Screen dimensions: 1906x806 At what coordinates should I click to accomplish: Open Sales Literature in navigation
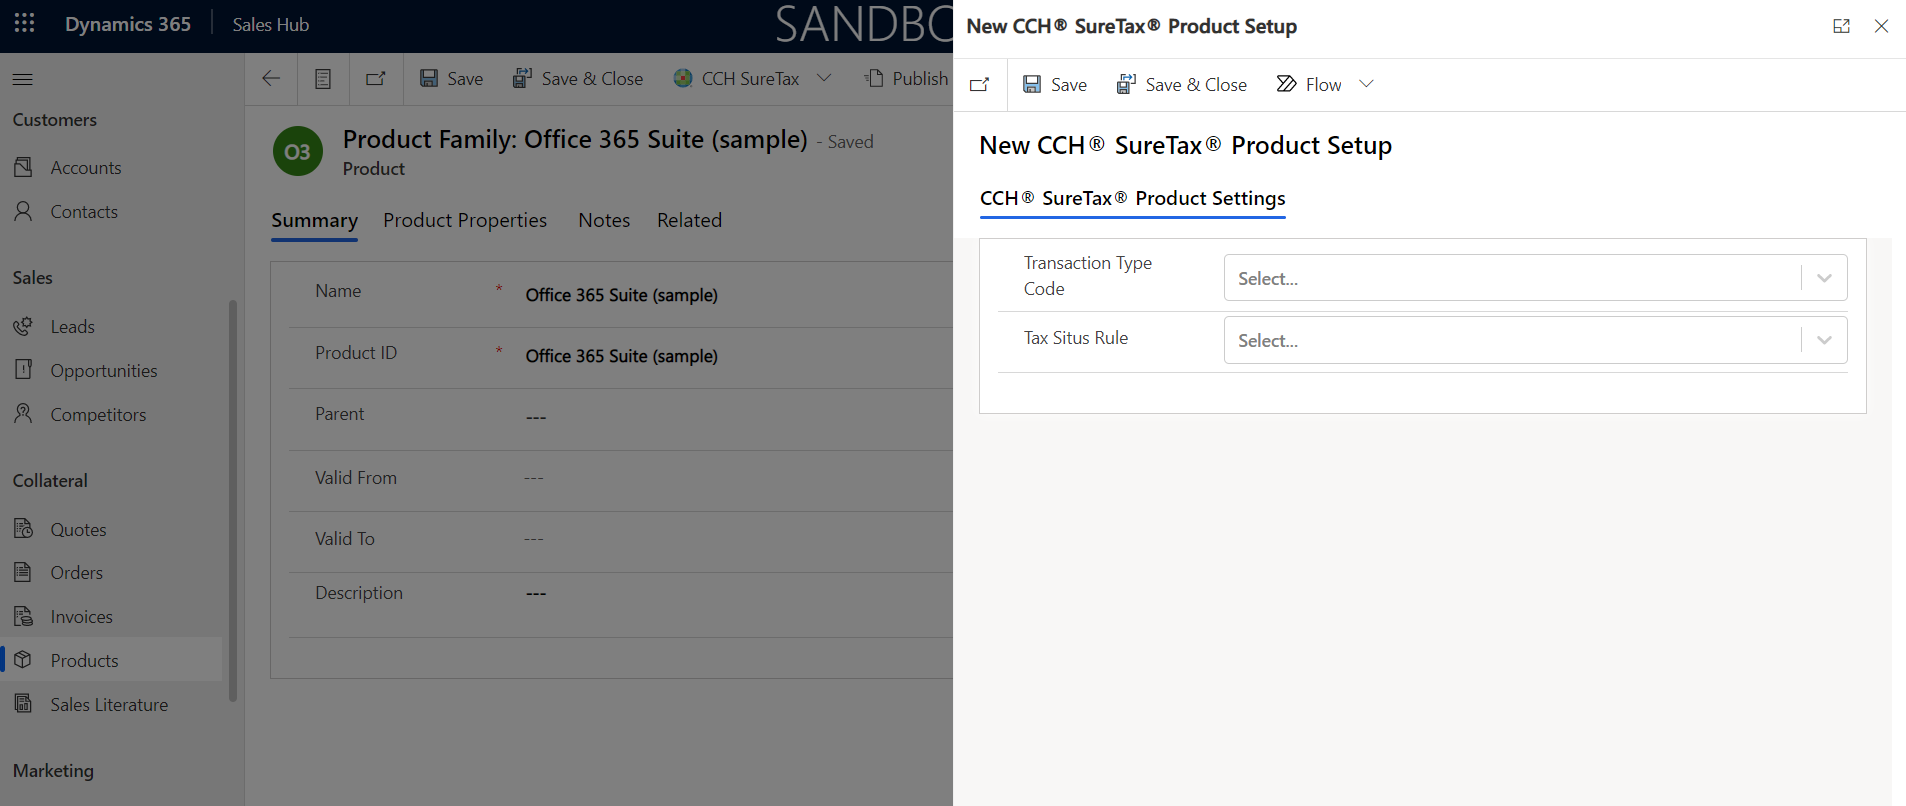[x=111, y=704]
